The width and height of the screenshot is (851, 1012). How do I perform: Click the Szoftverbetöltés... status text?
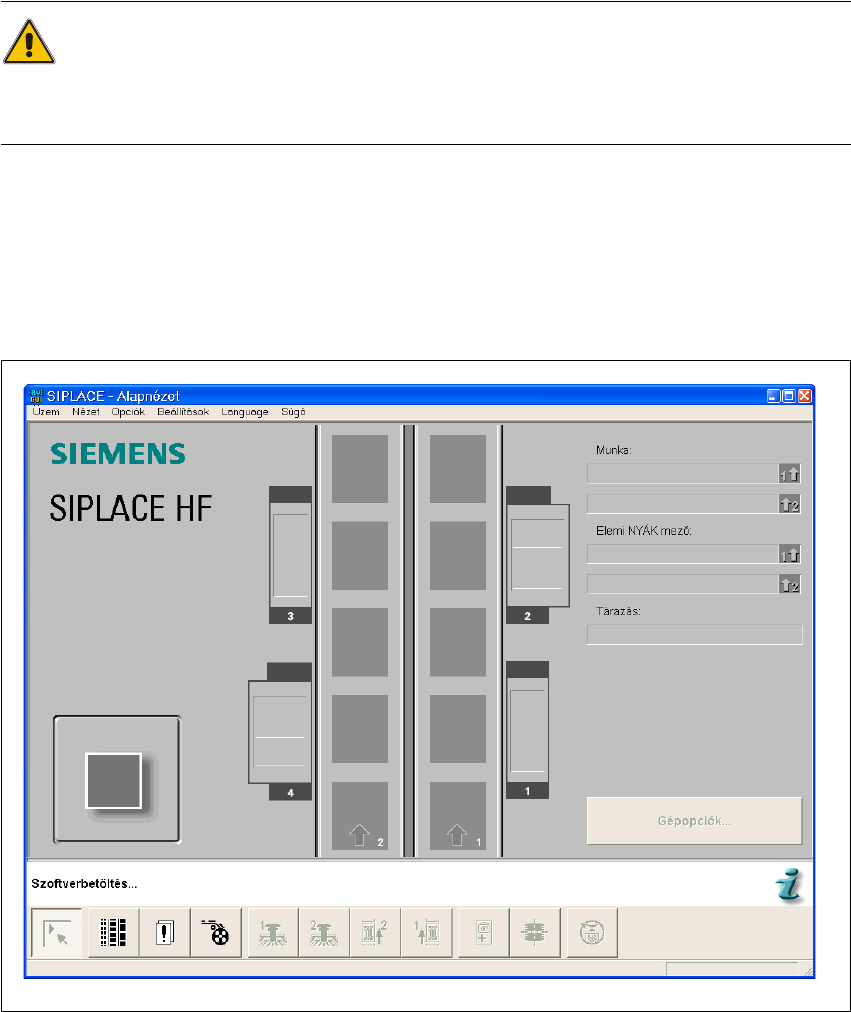(84, 884)
